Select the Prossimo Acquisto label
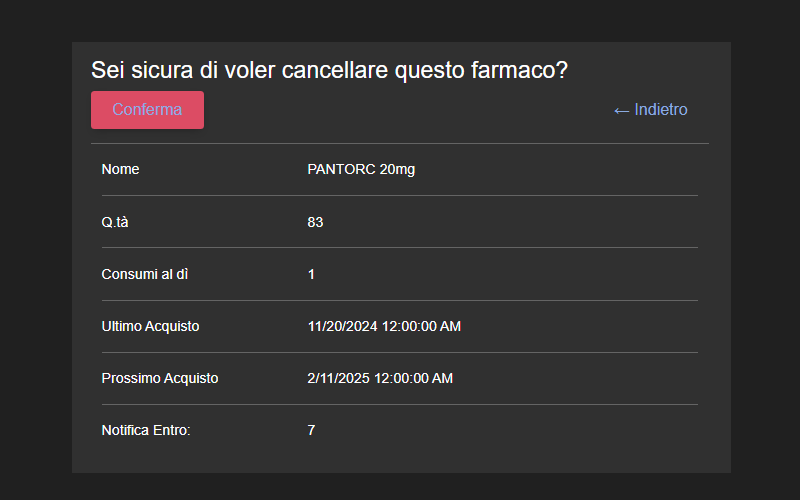Viewport: 800px width, 500px height. (160, 379)
